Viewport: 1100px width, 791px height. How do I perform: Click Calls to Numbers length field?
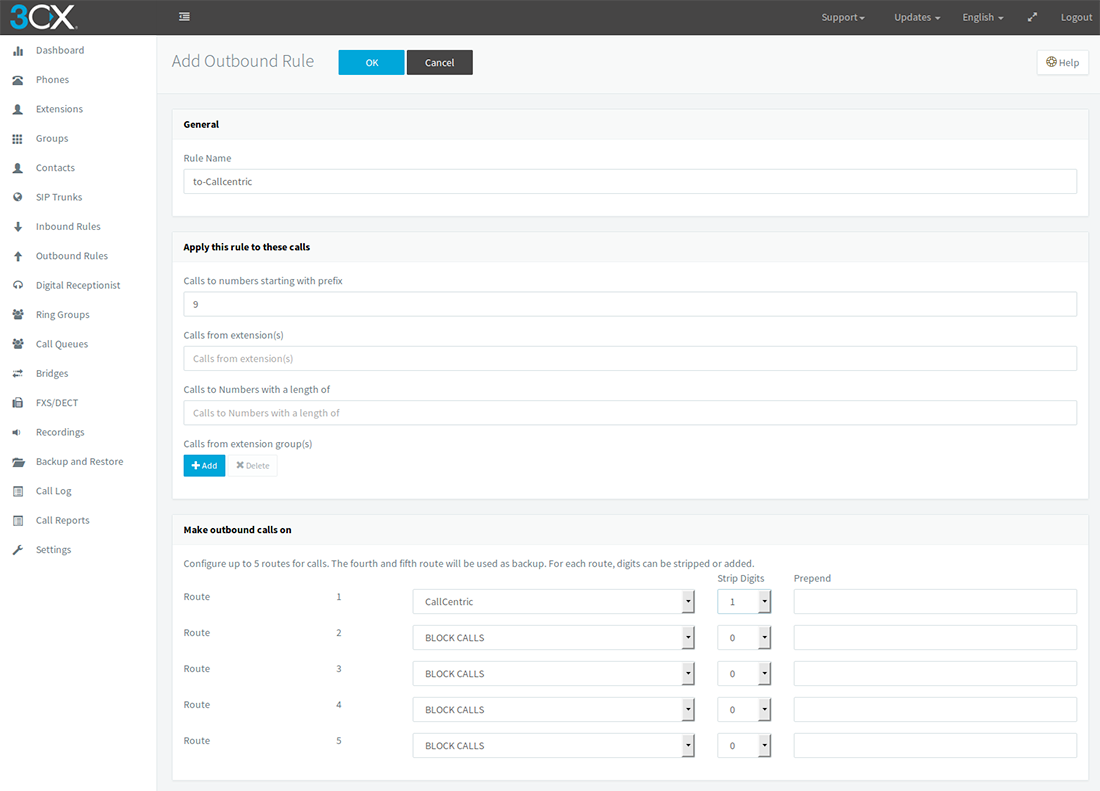coord(630,413)
